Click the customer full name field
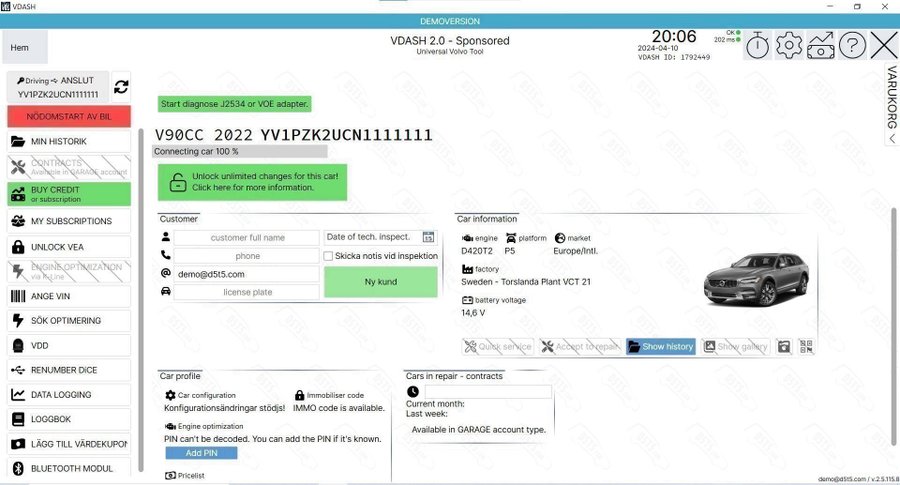Image resolution: width=900 pixels, height=485 pixels. pos(247,238)
